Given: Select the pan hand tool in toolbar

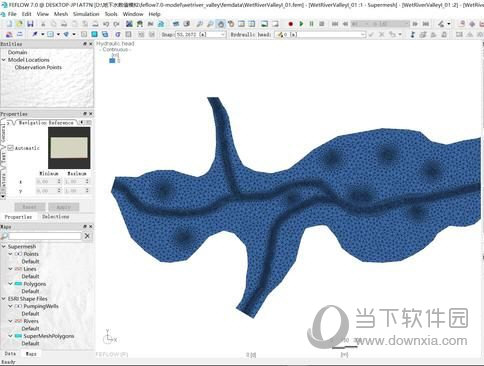Looking at the screenshot, I should point(220,24).
